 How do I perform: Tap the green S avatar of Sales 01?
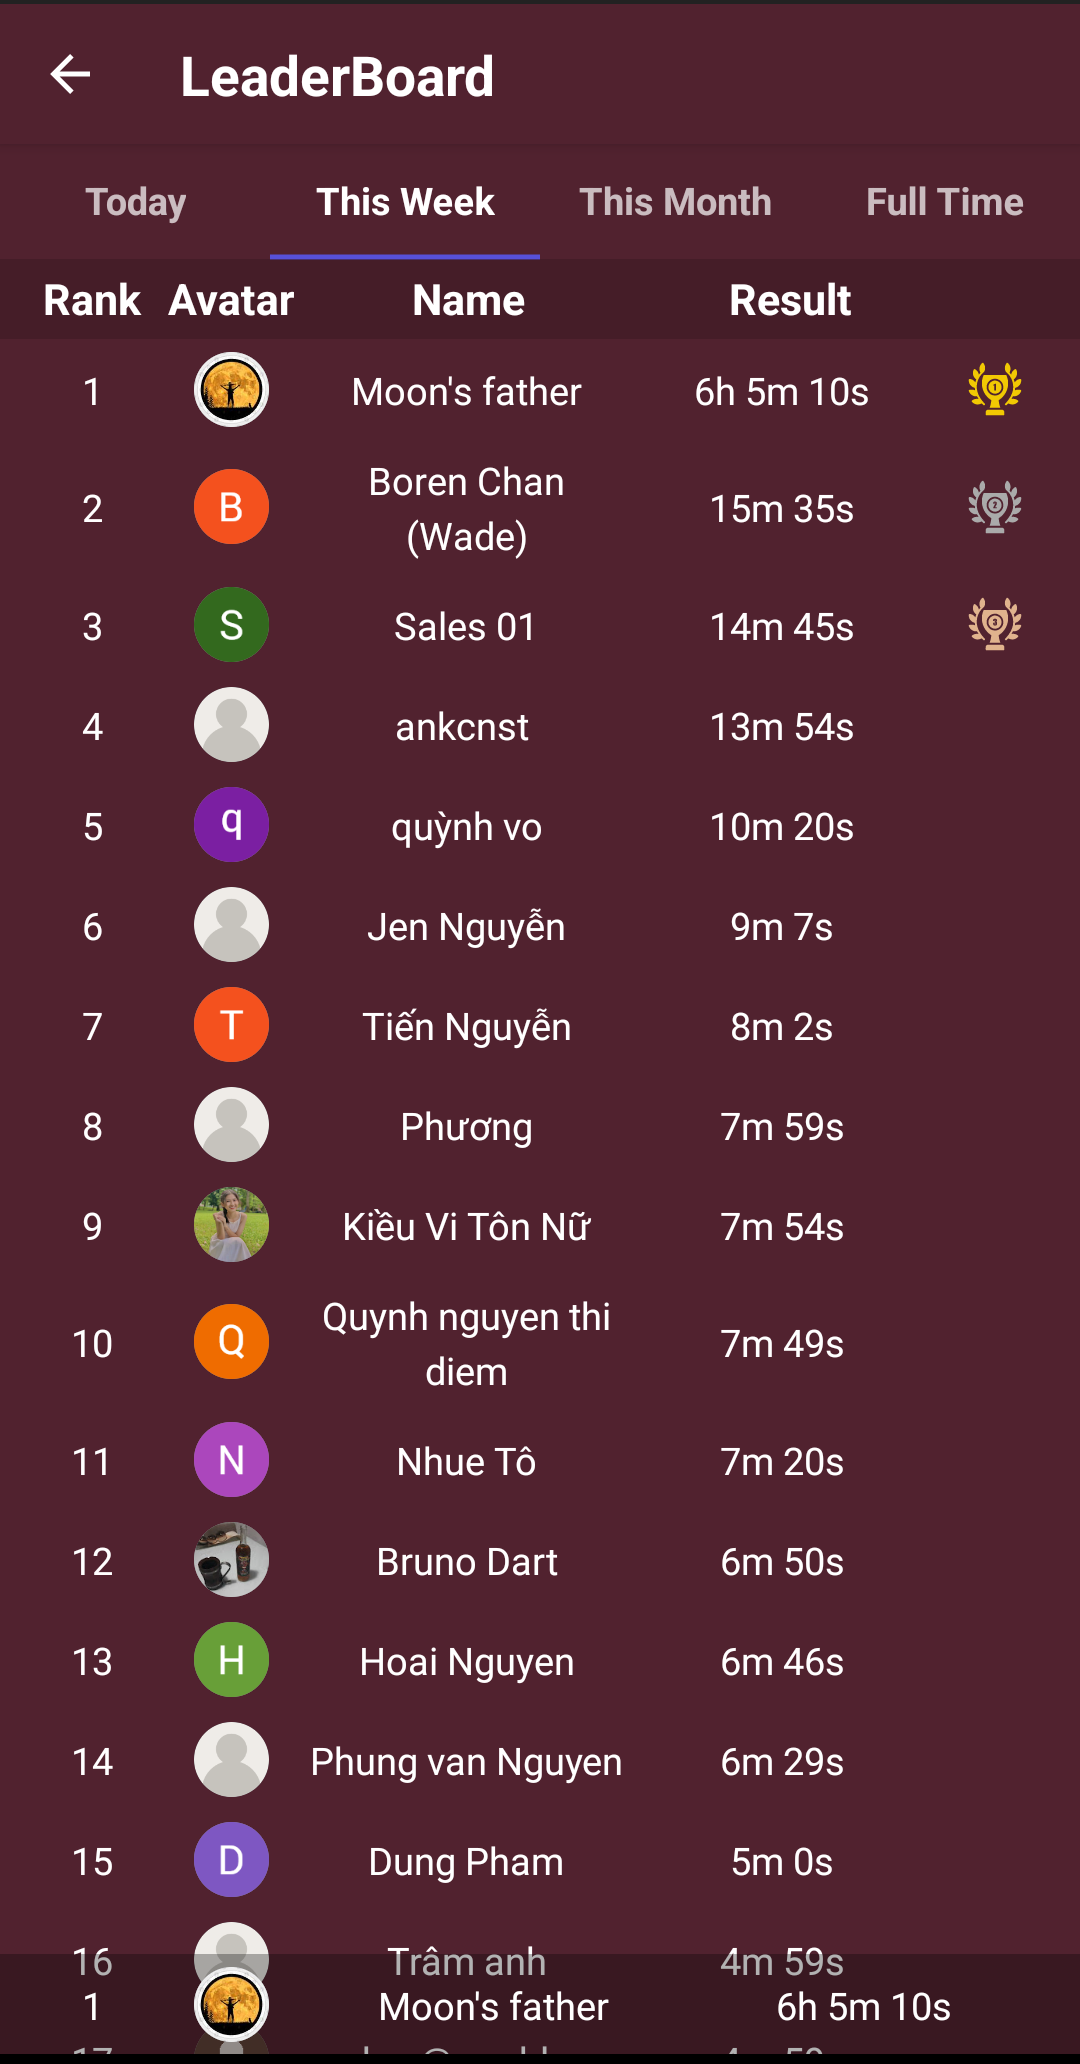(231, 625)
